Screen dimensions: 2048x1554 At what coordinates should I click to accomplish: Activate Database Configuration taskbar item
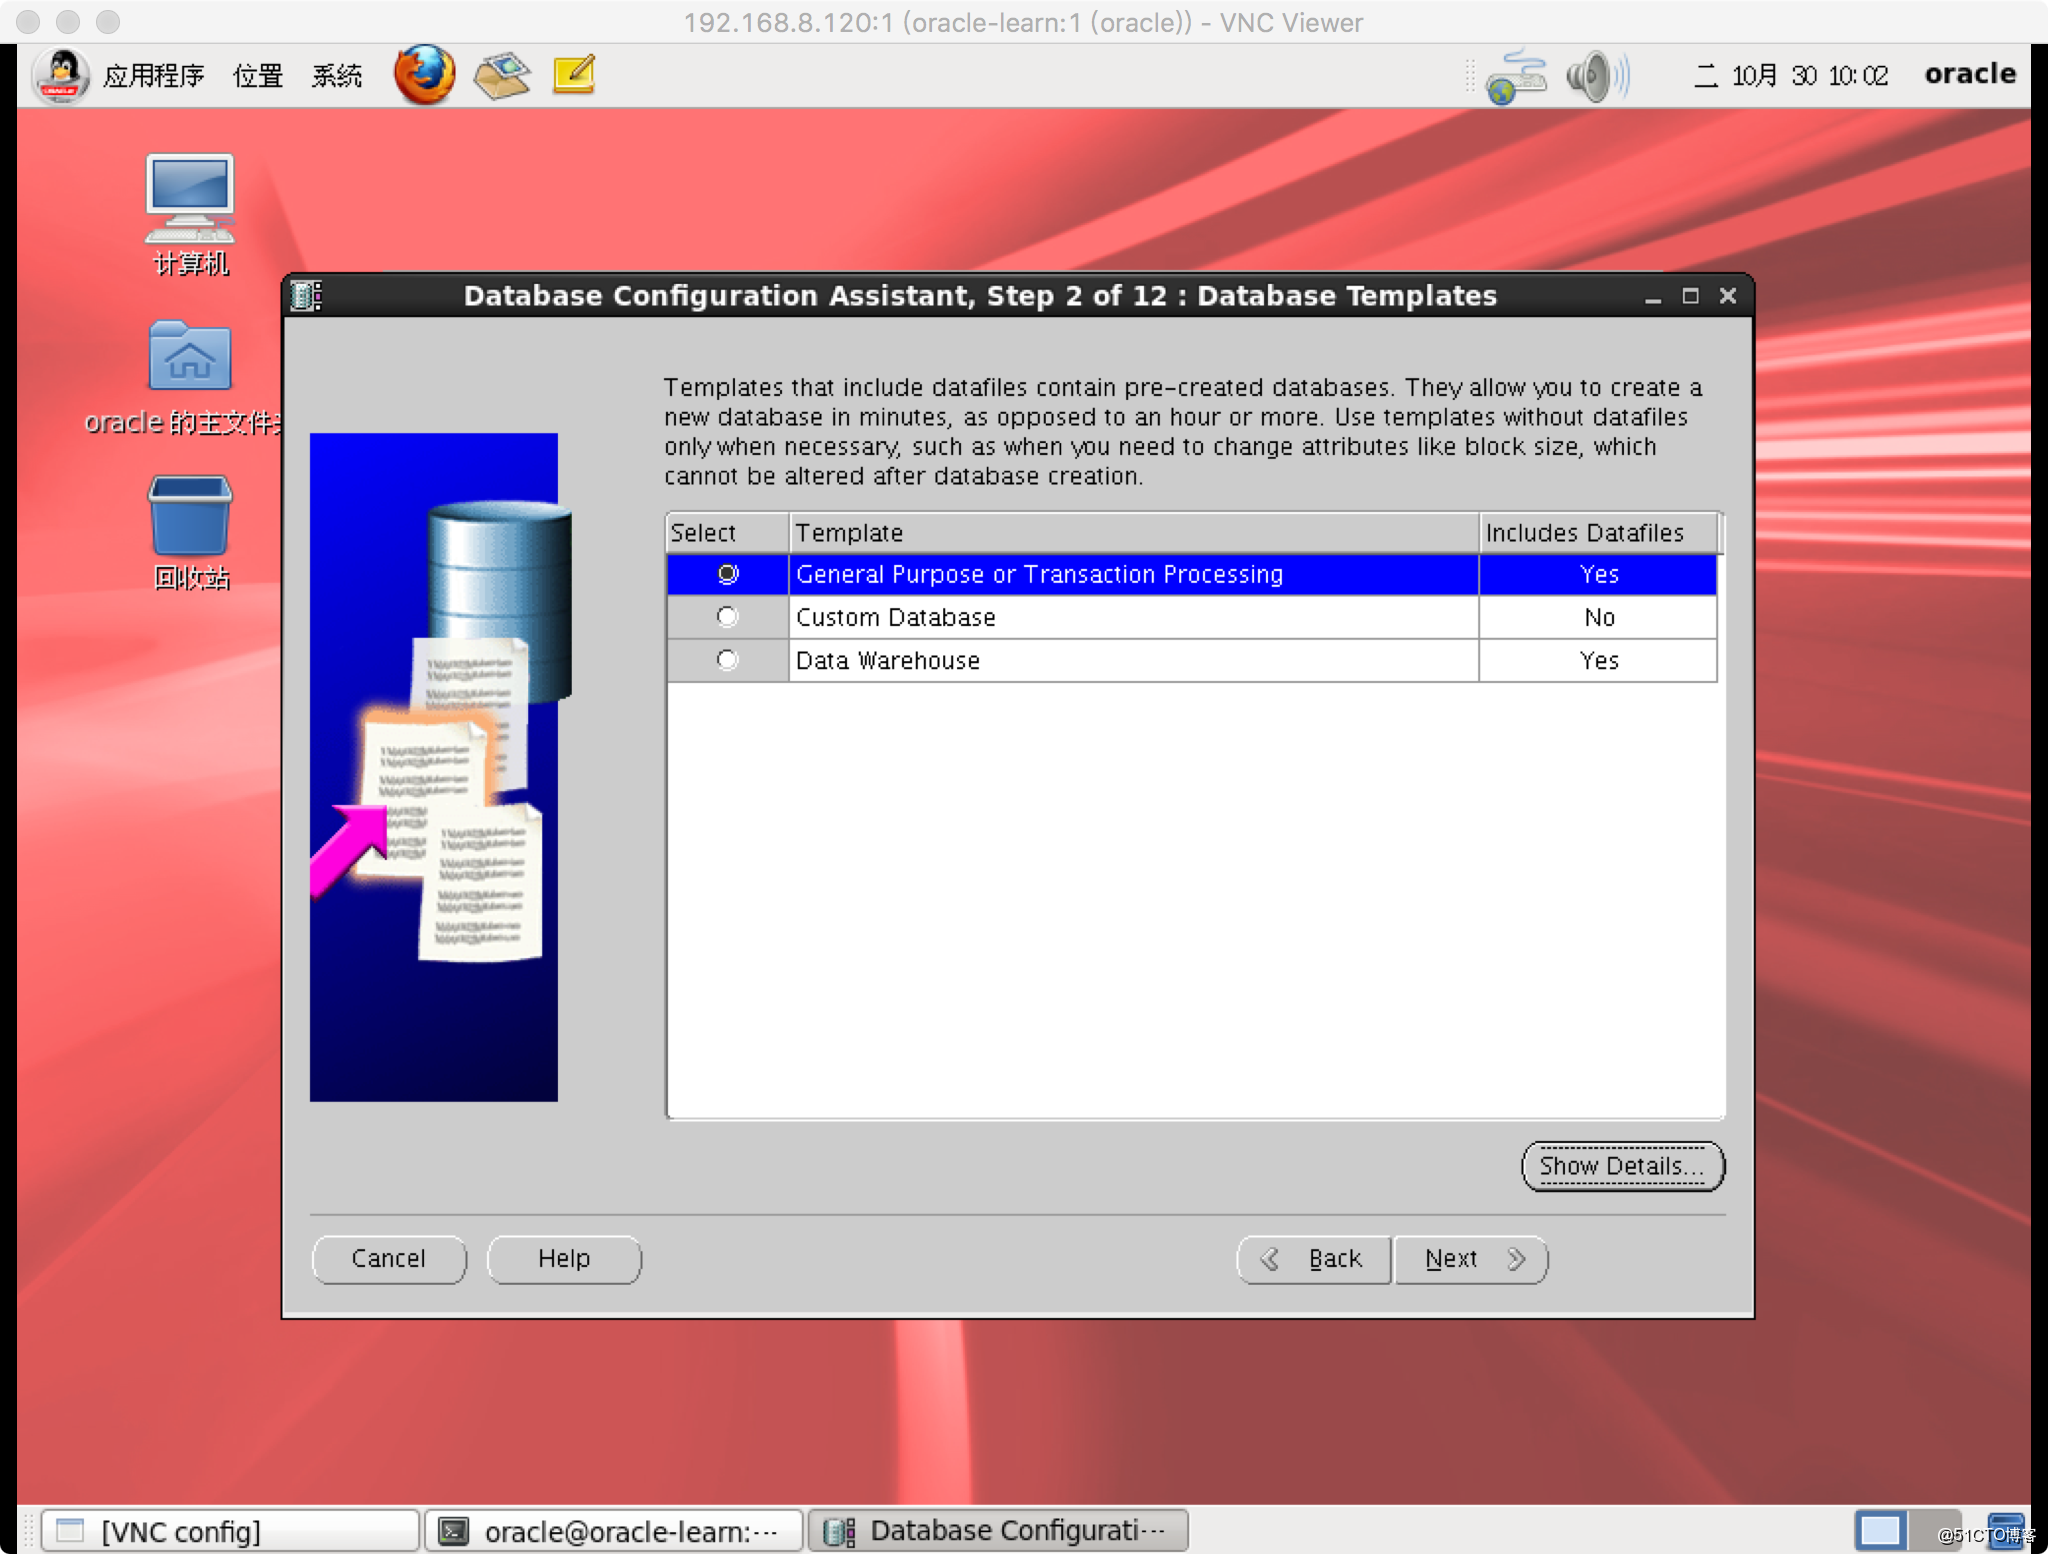tap(998, 1531)
